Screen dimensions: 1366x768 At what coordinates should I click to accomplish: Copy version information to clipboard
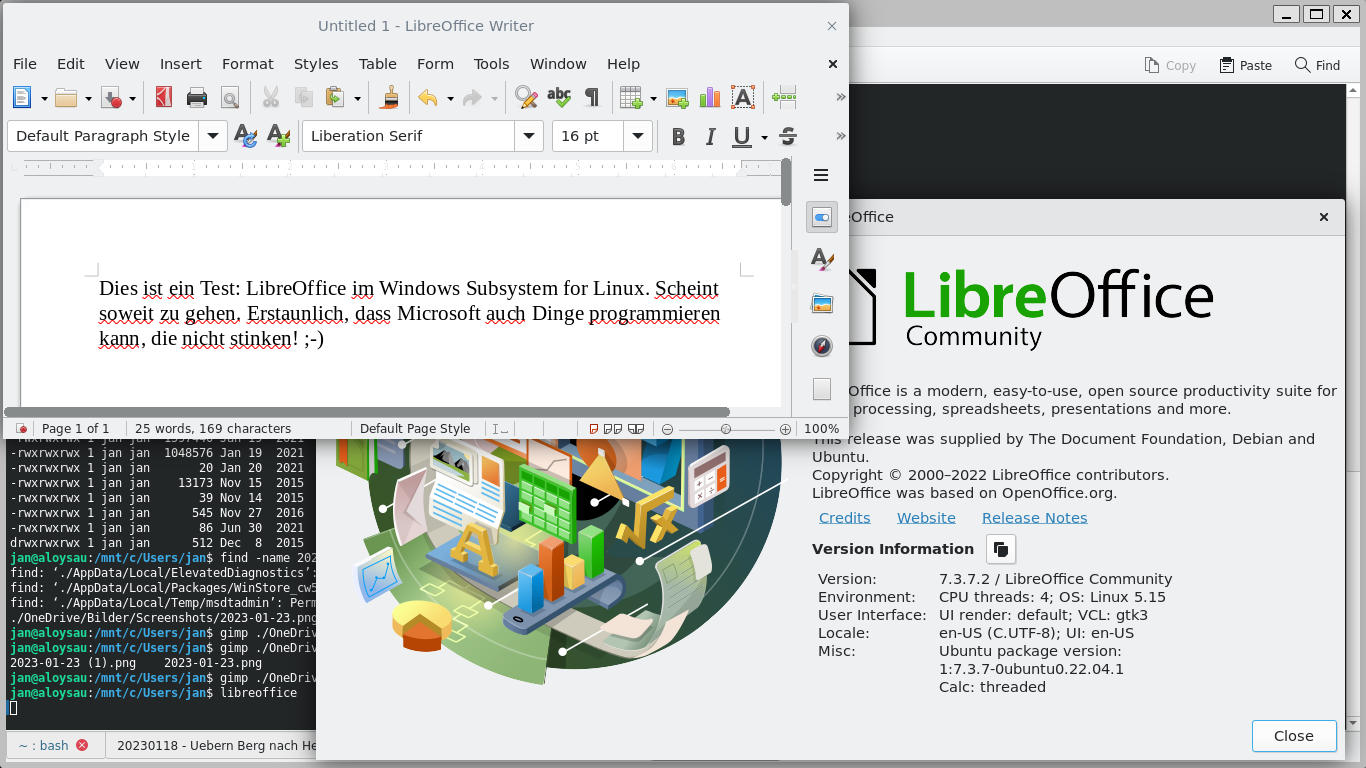click(x=1001, y=549)
